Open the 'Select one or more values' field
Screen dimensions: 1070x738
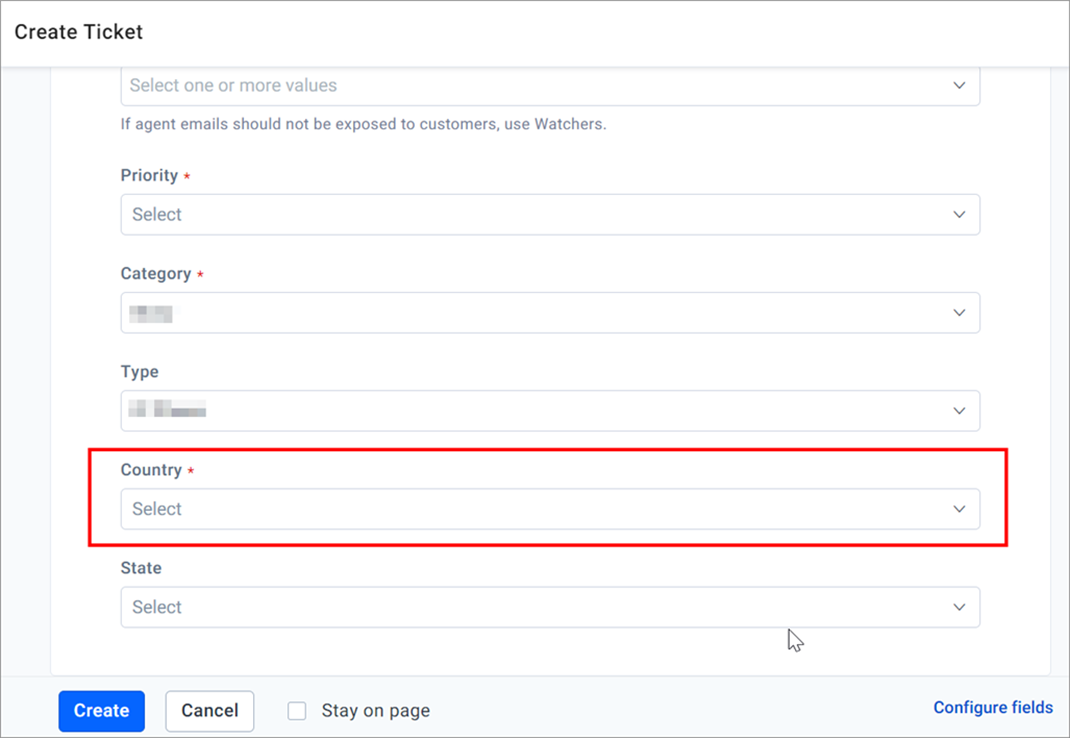coord(550,86)
